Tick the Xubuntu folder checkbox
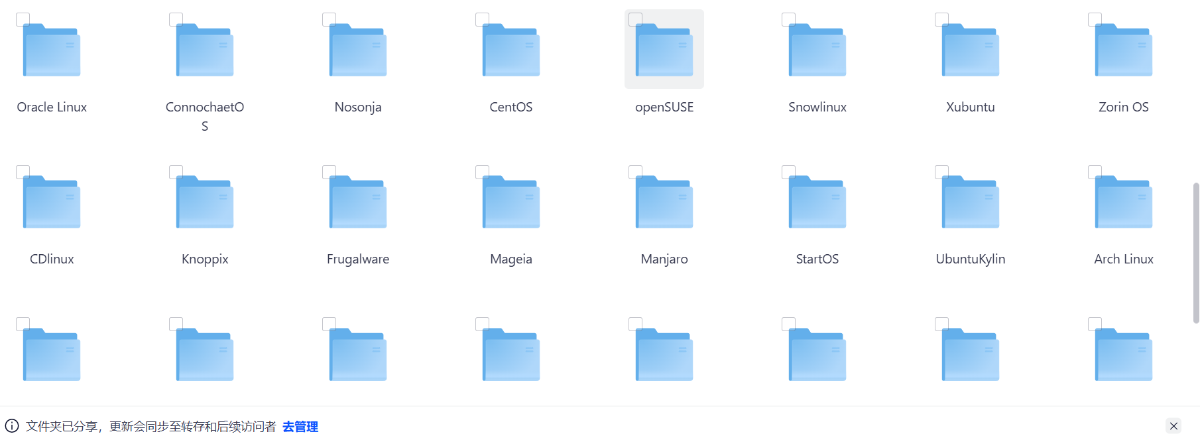This screenshot has height=436, width=1200. click(941, 19)
